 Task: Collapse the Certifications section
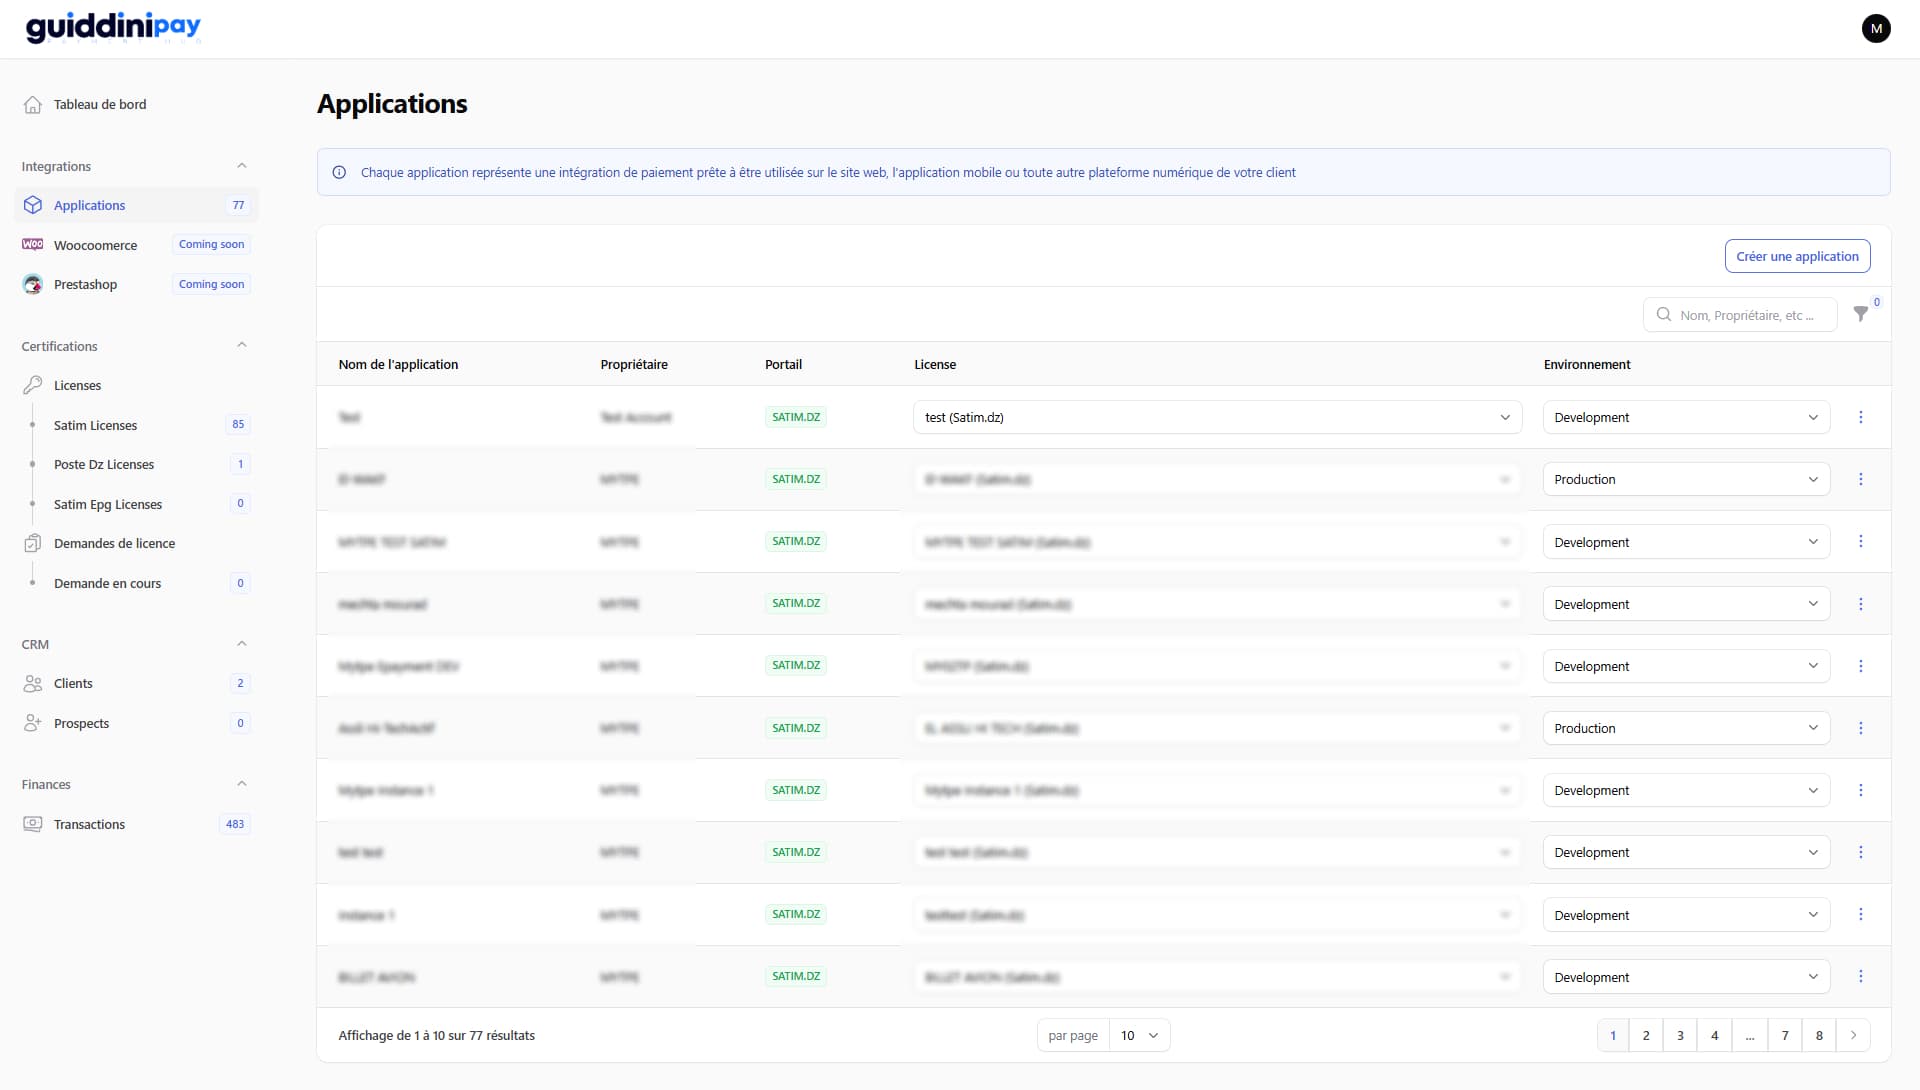[241, 344]
